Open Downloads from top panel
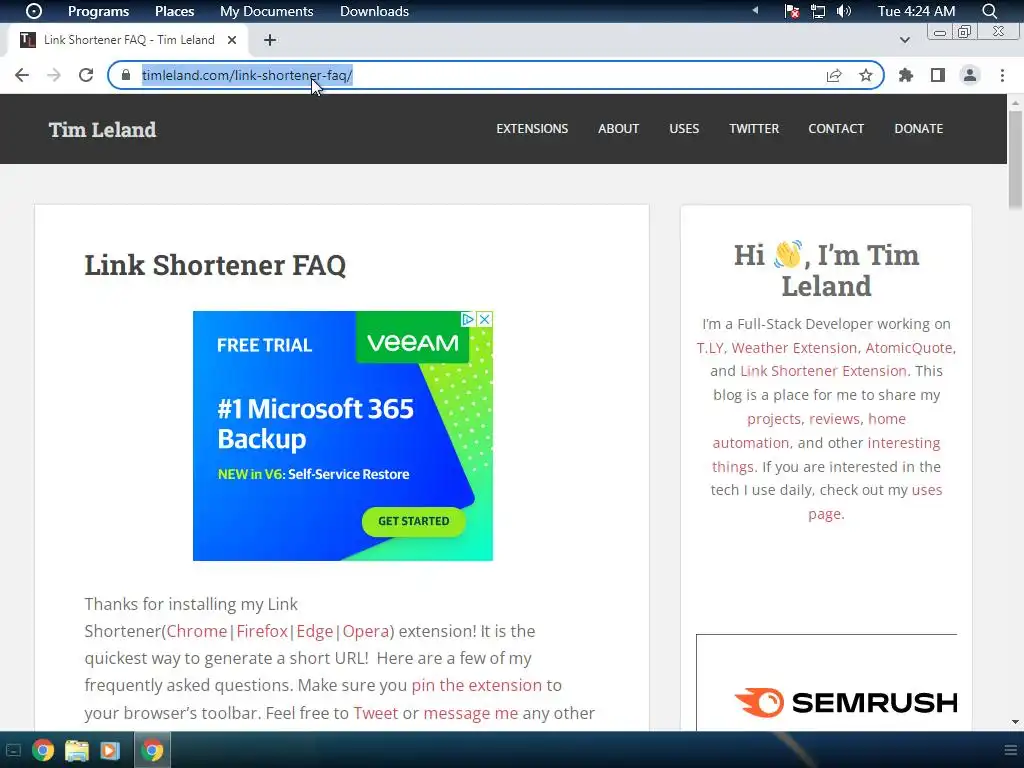This screenshot has width=1024, height=768. (374, 11)
